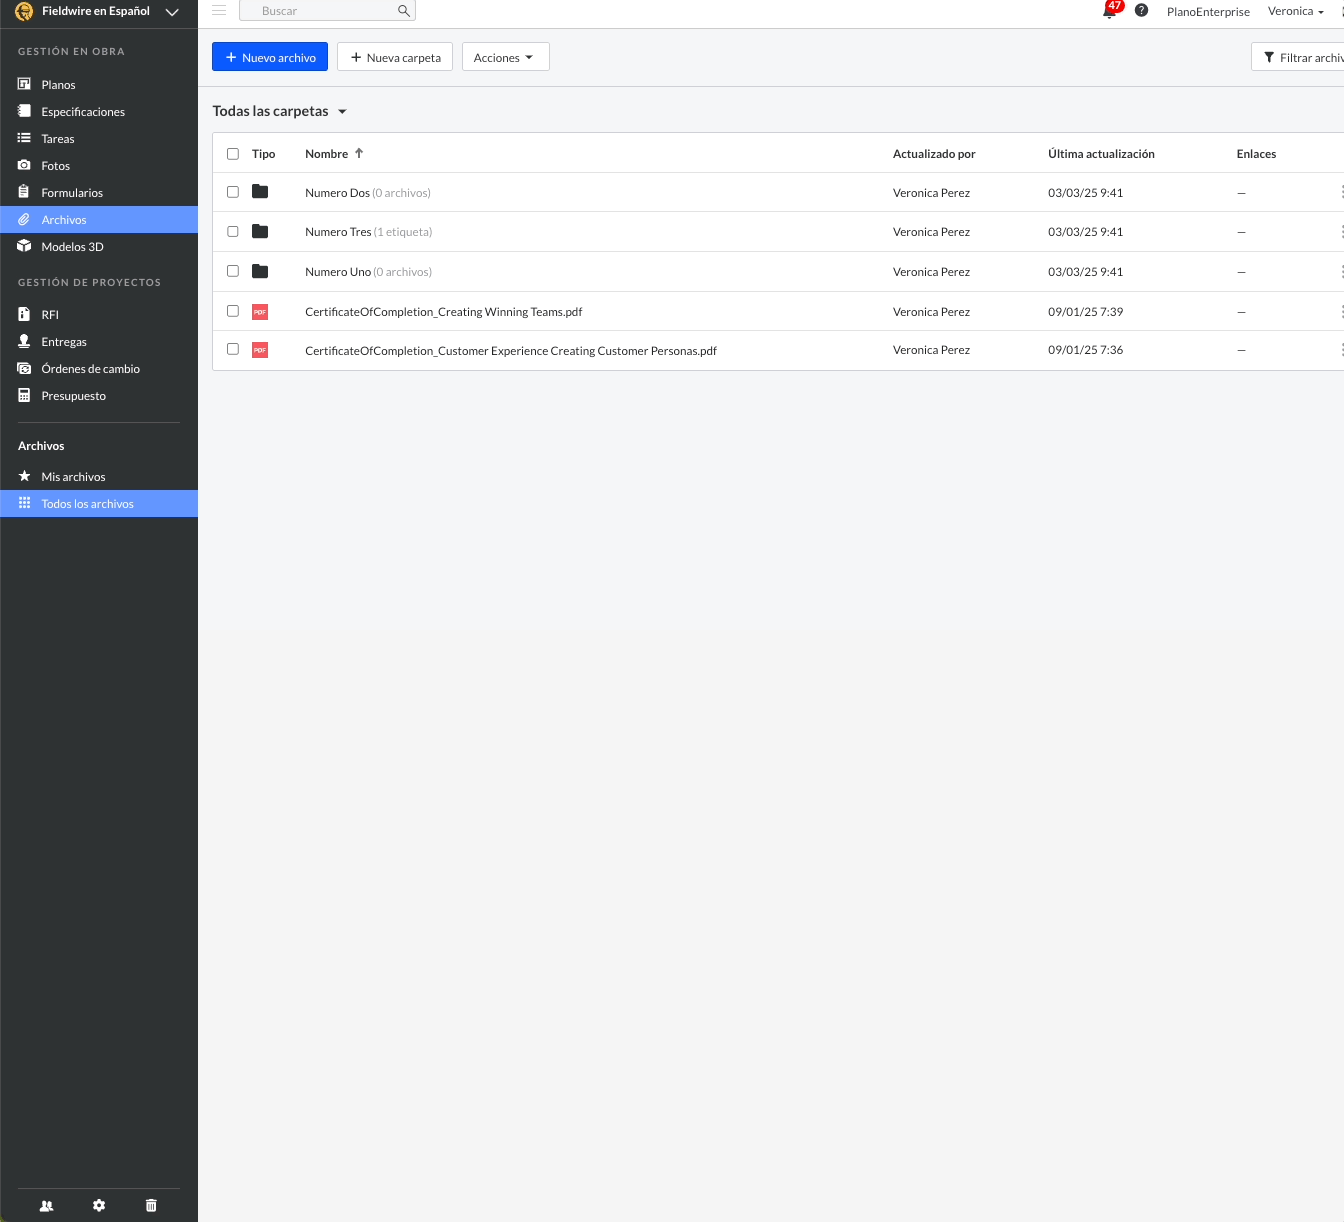Toggle the select-all checkbox in header
The width and height of the screenshot is (1344, 1222).
(233, 154)
